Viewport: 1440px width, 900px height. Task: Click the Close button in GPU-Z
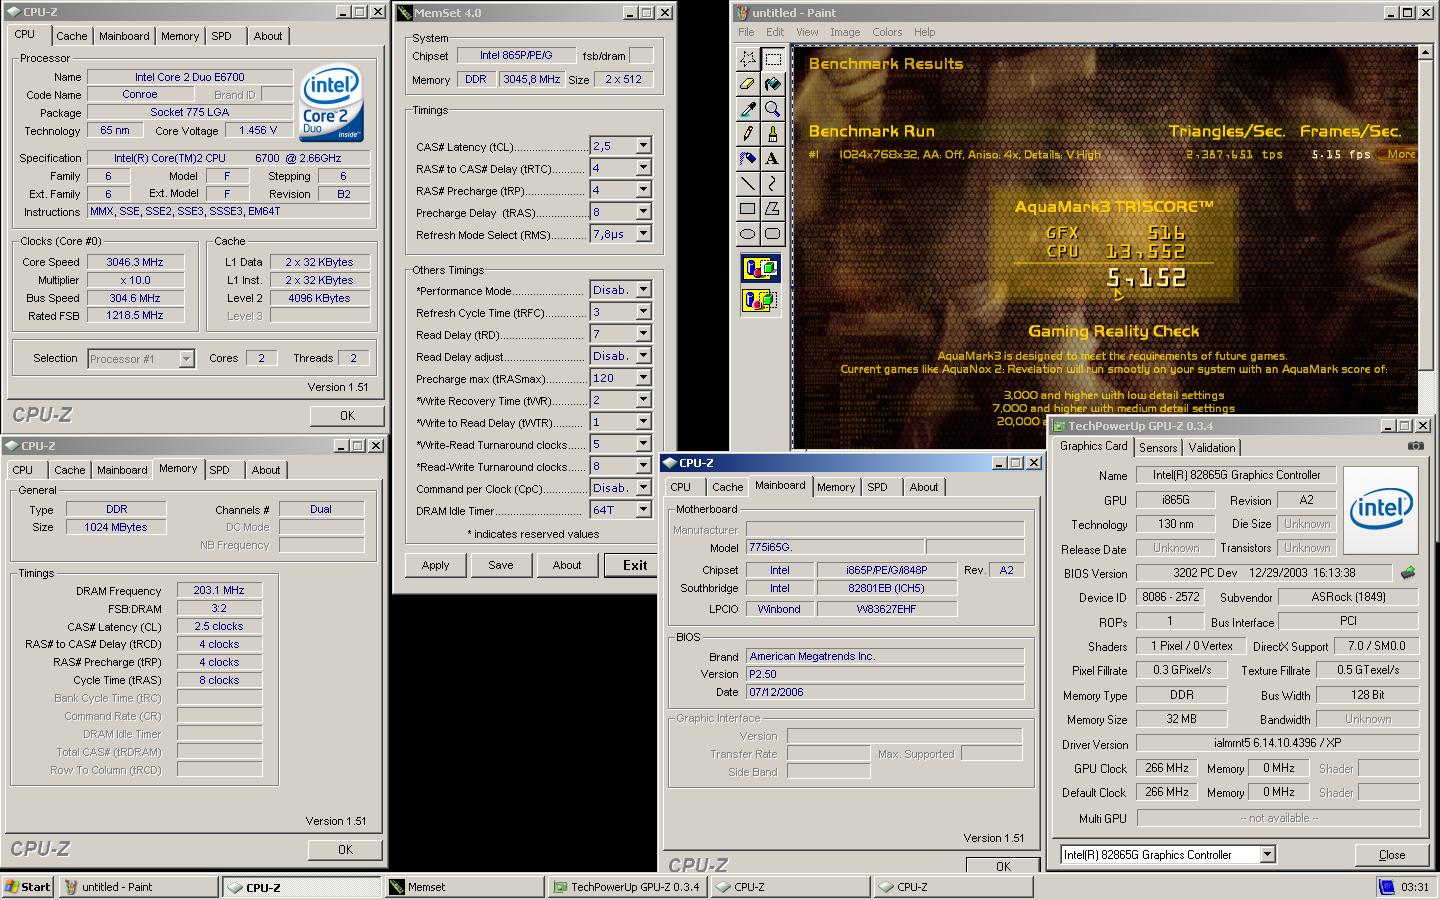[x=1391, y=855]
